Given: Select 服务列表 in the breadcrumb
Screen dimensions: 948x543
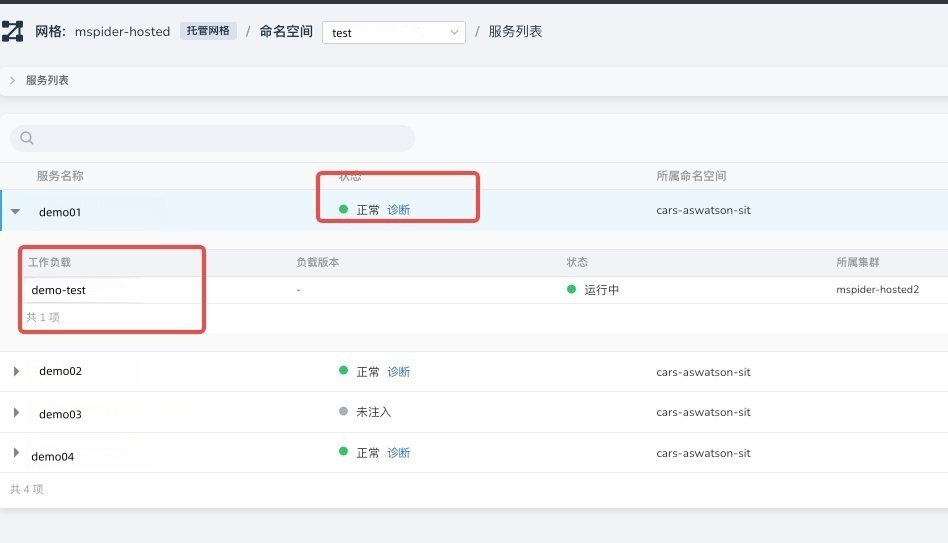Looking at the screenshot, I should point(515,32).
